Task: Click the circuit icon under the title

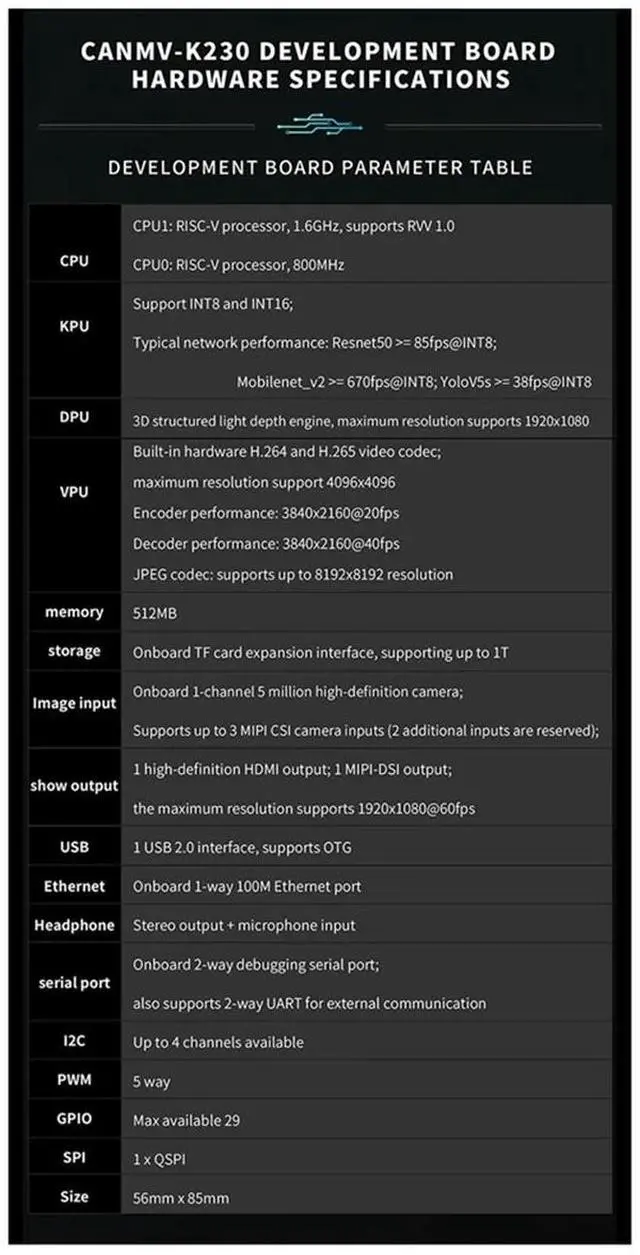Action: tap(320, 125)
